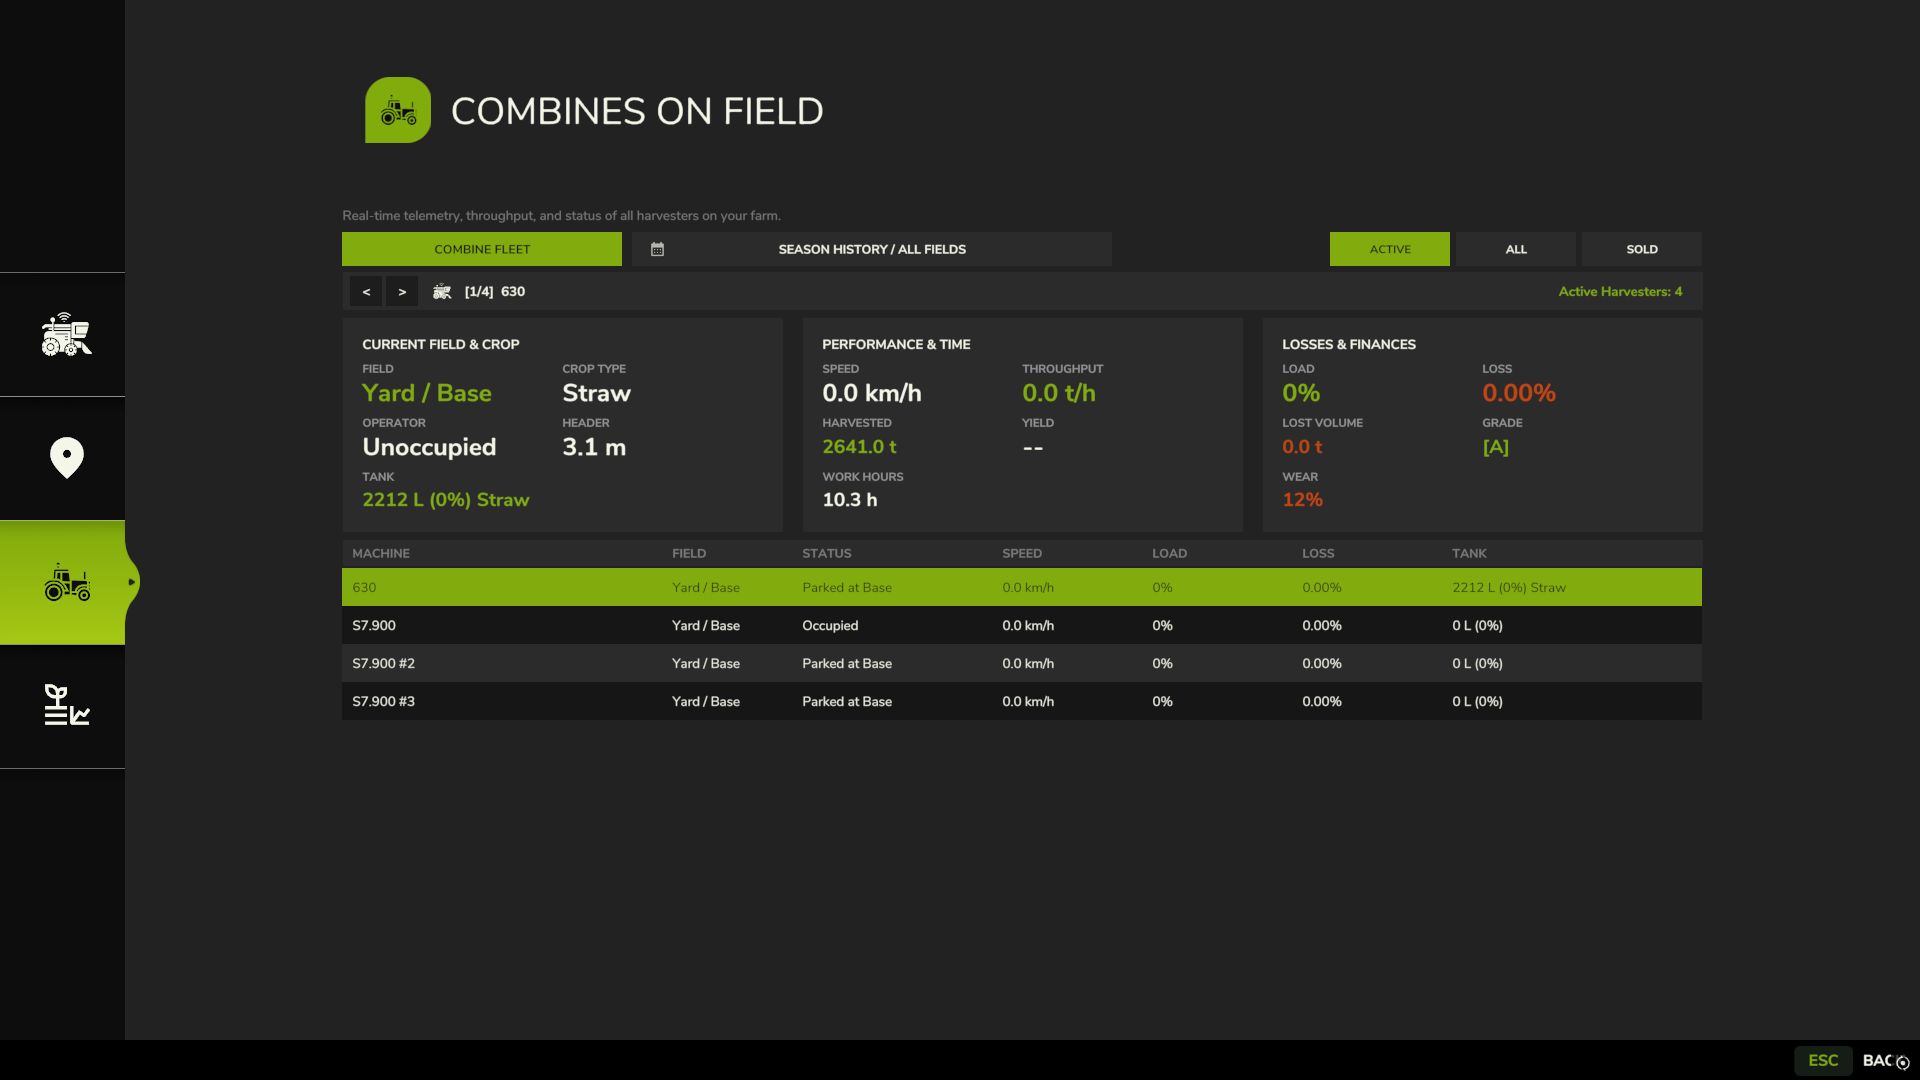
Task: Select the S7.900 #2 machine row
Action: coord(1022,663)
